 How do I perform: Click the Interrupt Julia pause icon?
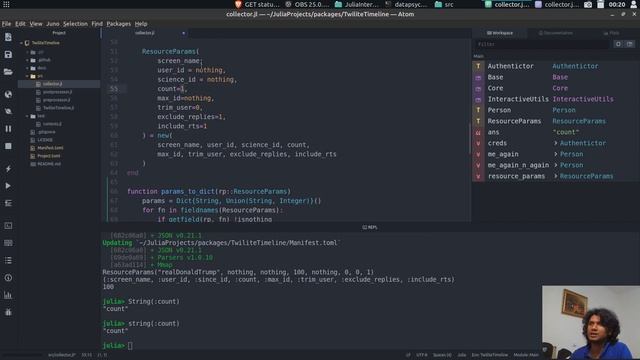point(8,129)
